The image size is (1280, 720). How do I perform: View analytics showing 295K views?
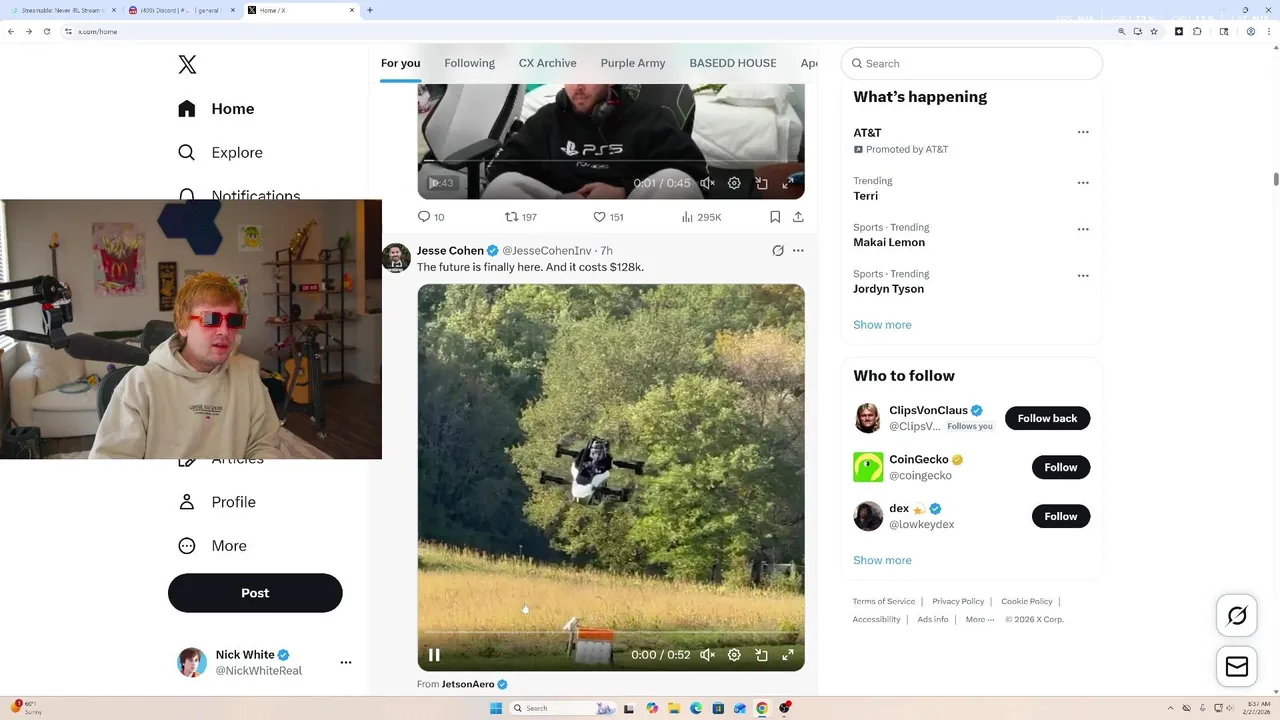tap(701, 217)
